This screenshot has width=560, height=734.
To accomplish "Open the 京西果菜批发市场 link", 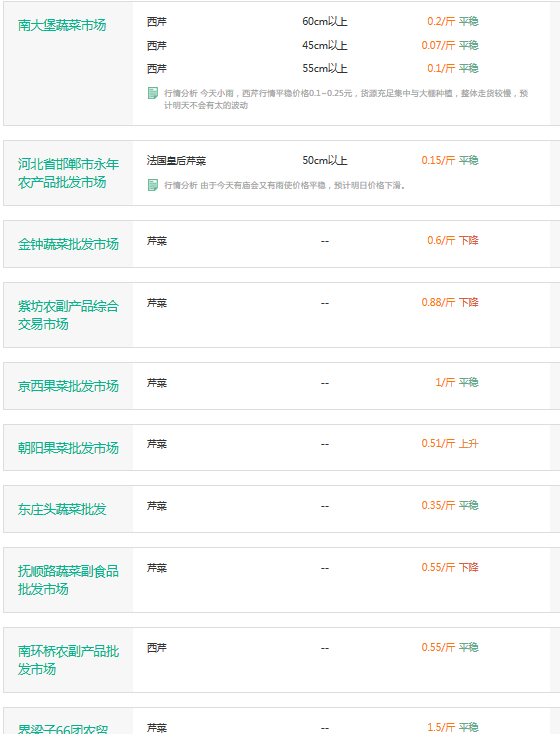I will 68,386.
